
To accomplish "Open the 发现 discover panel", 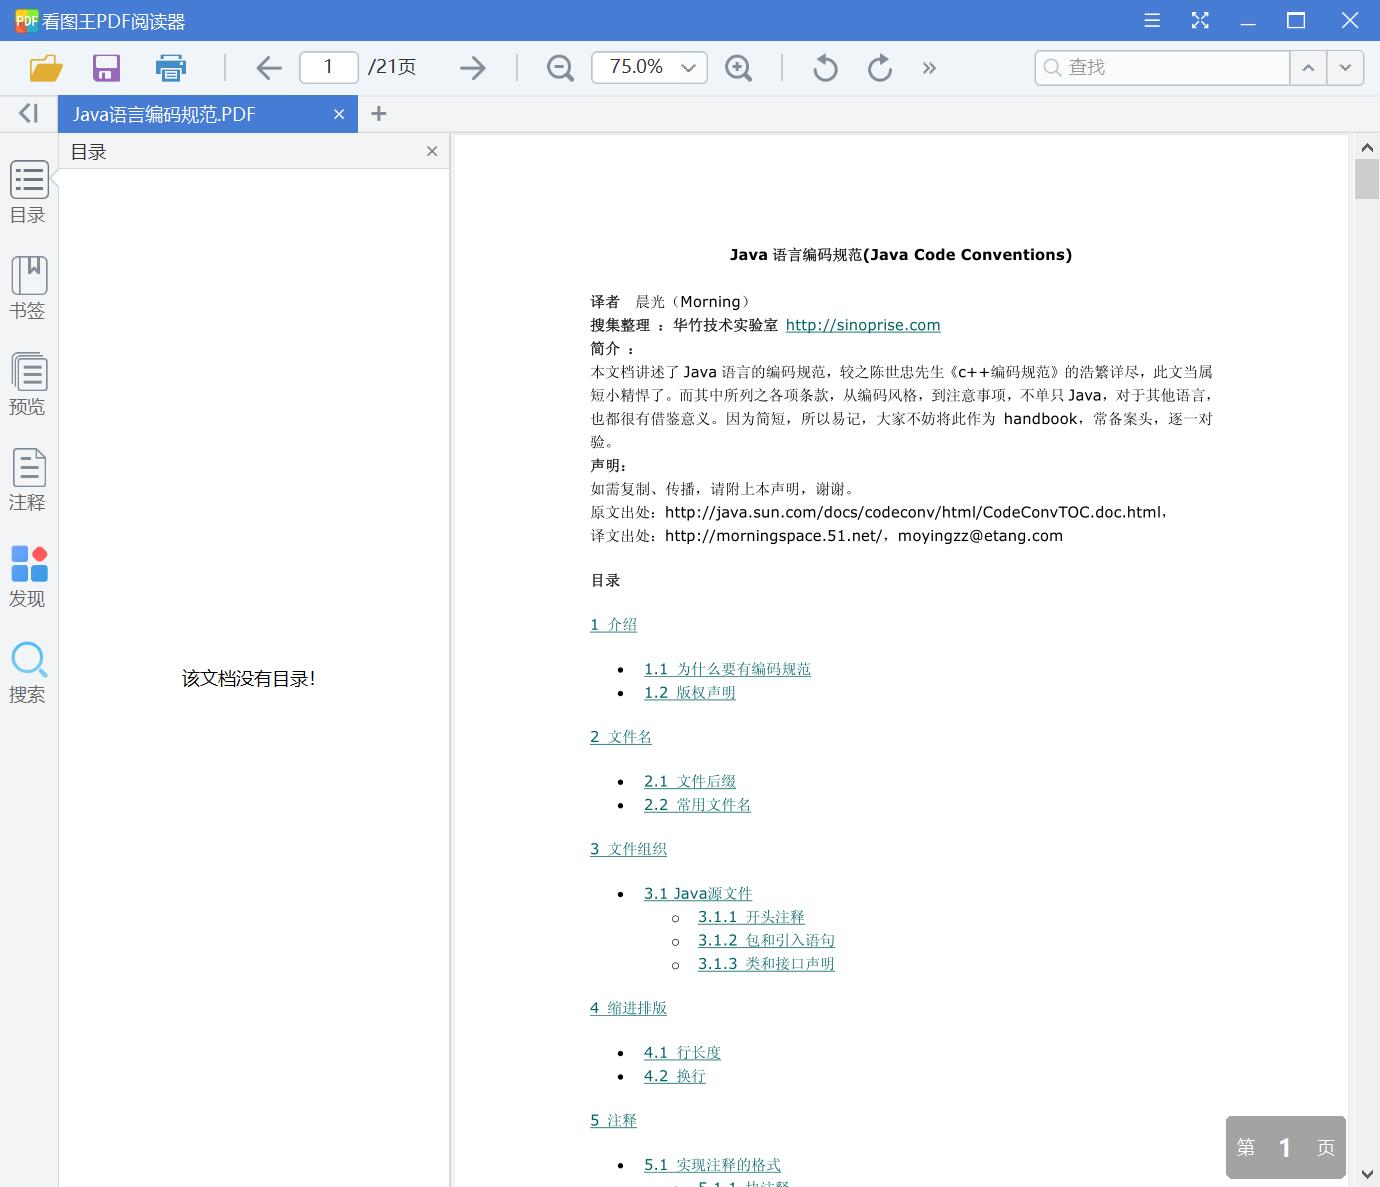I will 28,576.
